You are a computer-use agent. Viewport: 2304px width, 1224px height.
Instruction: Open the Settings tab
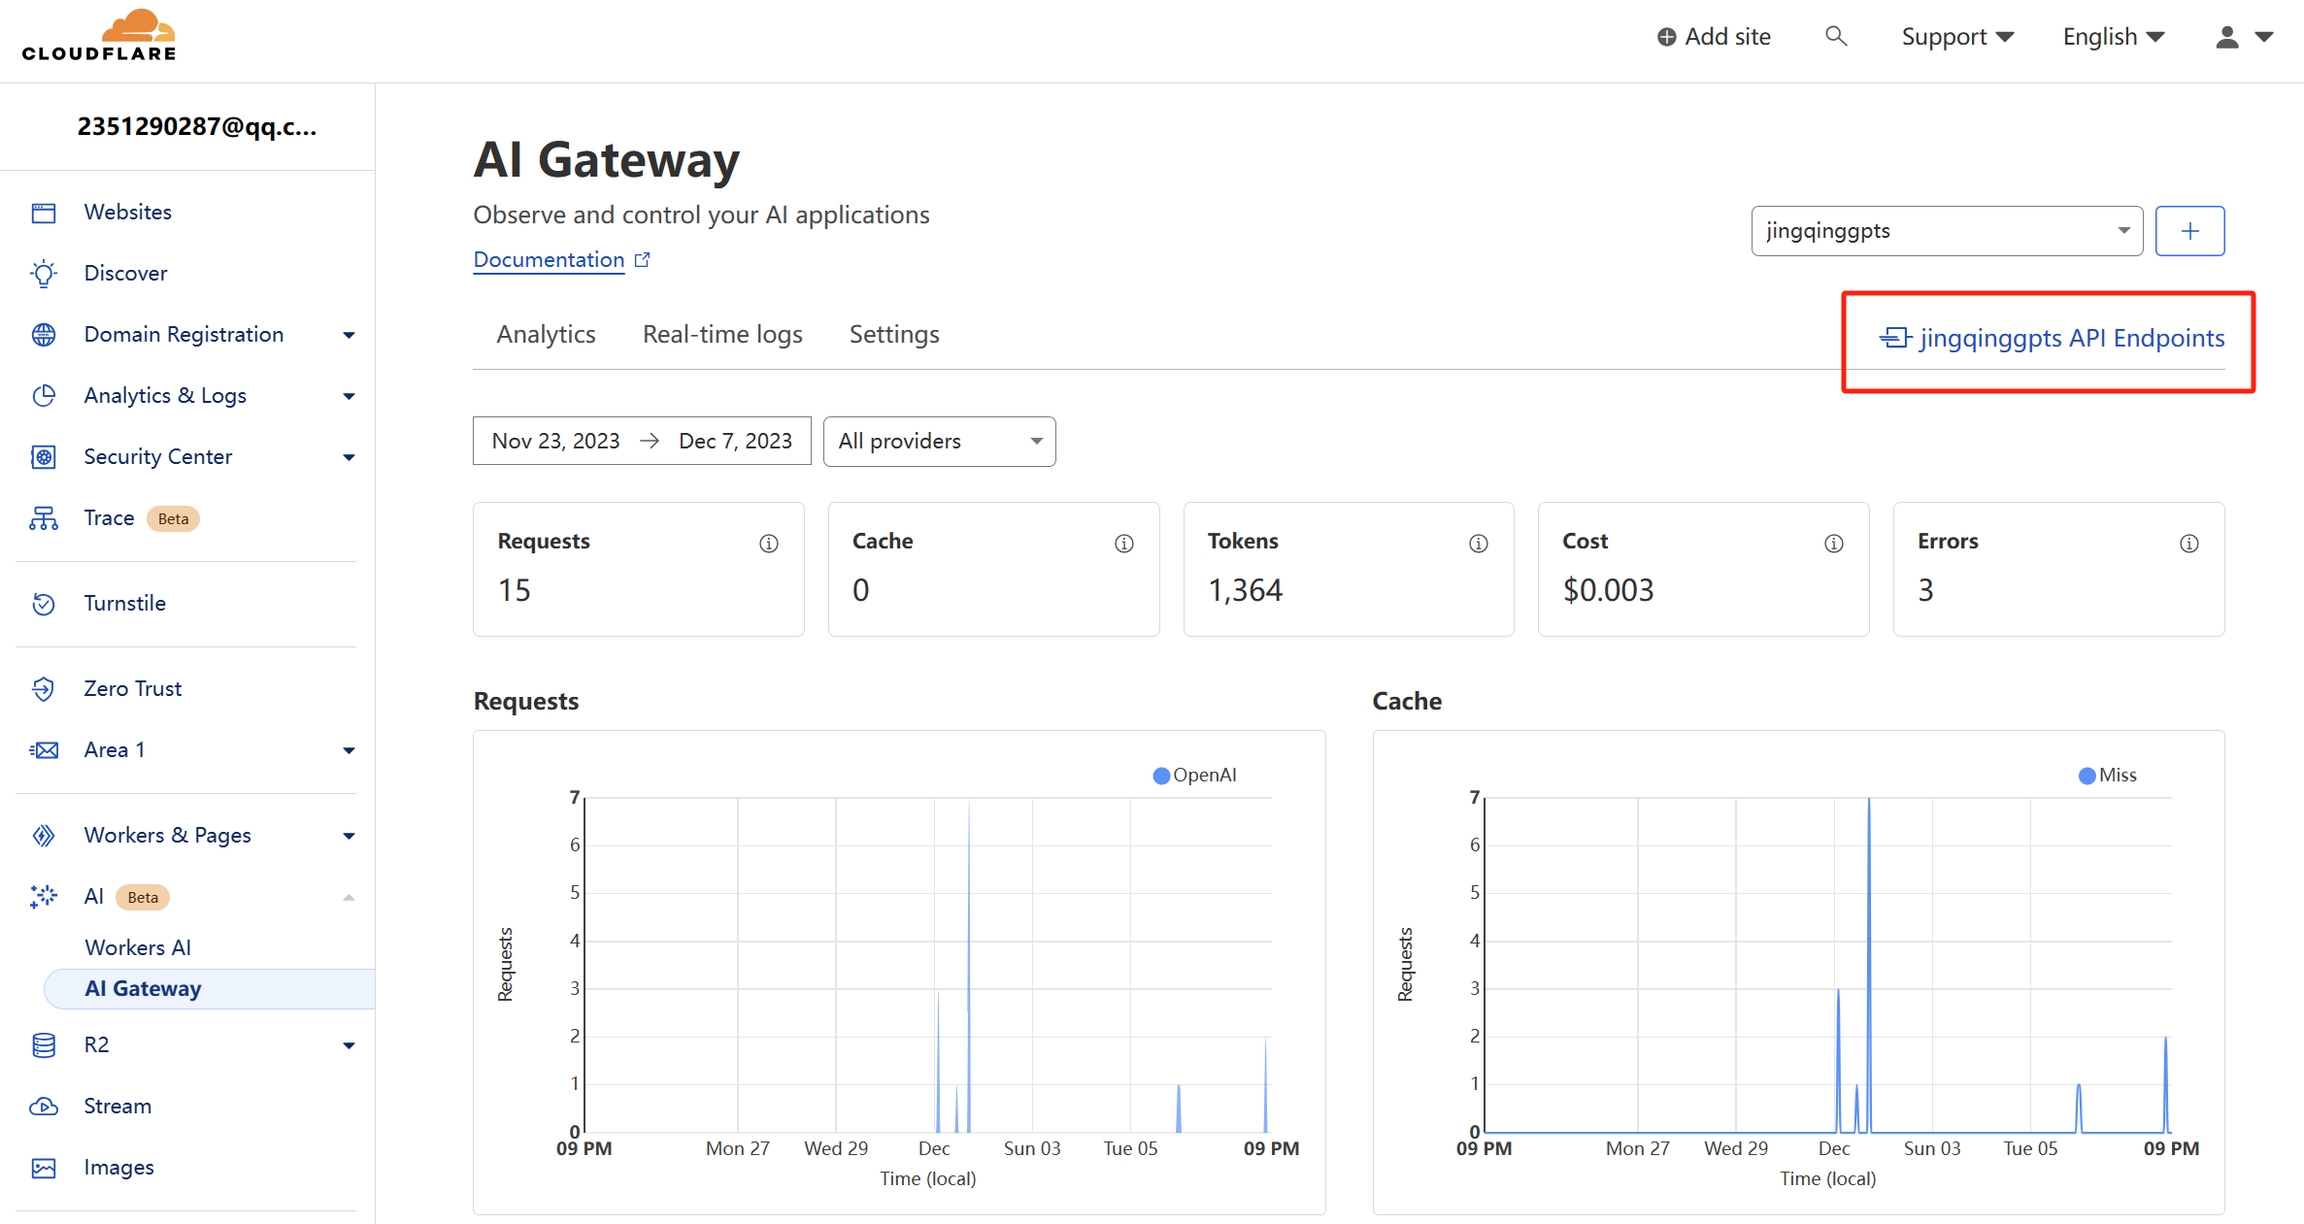(x=894, y=334)
